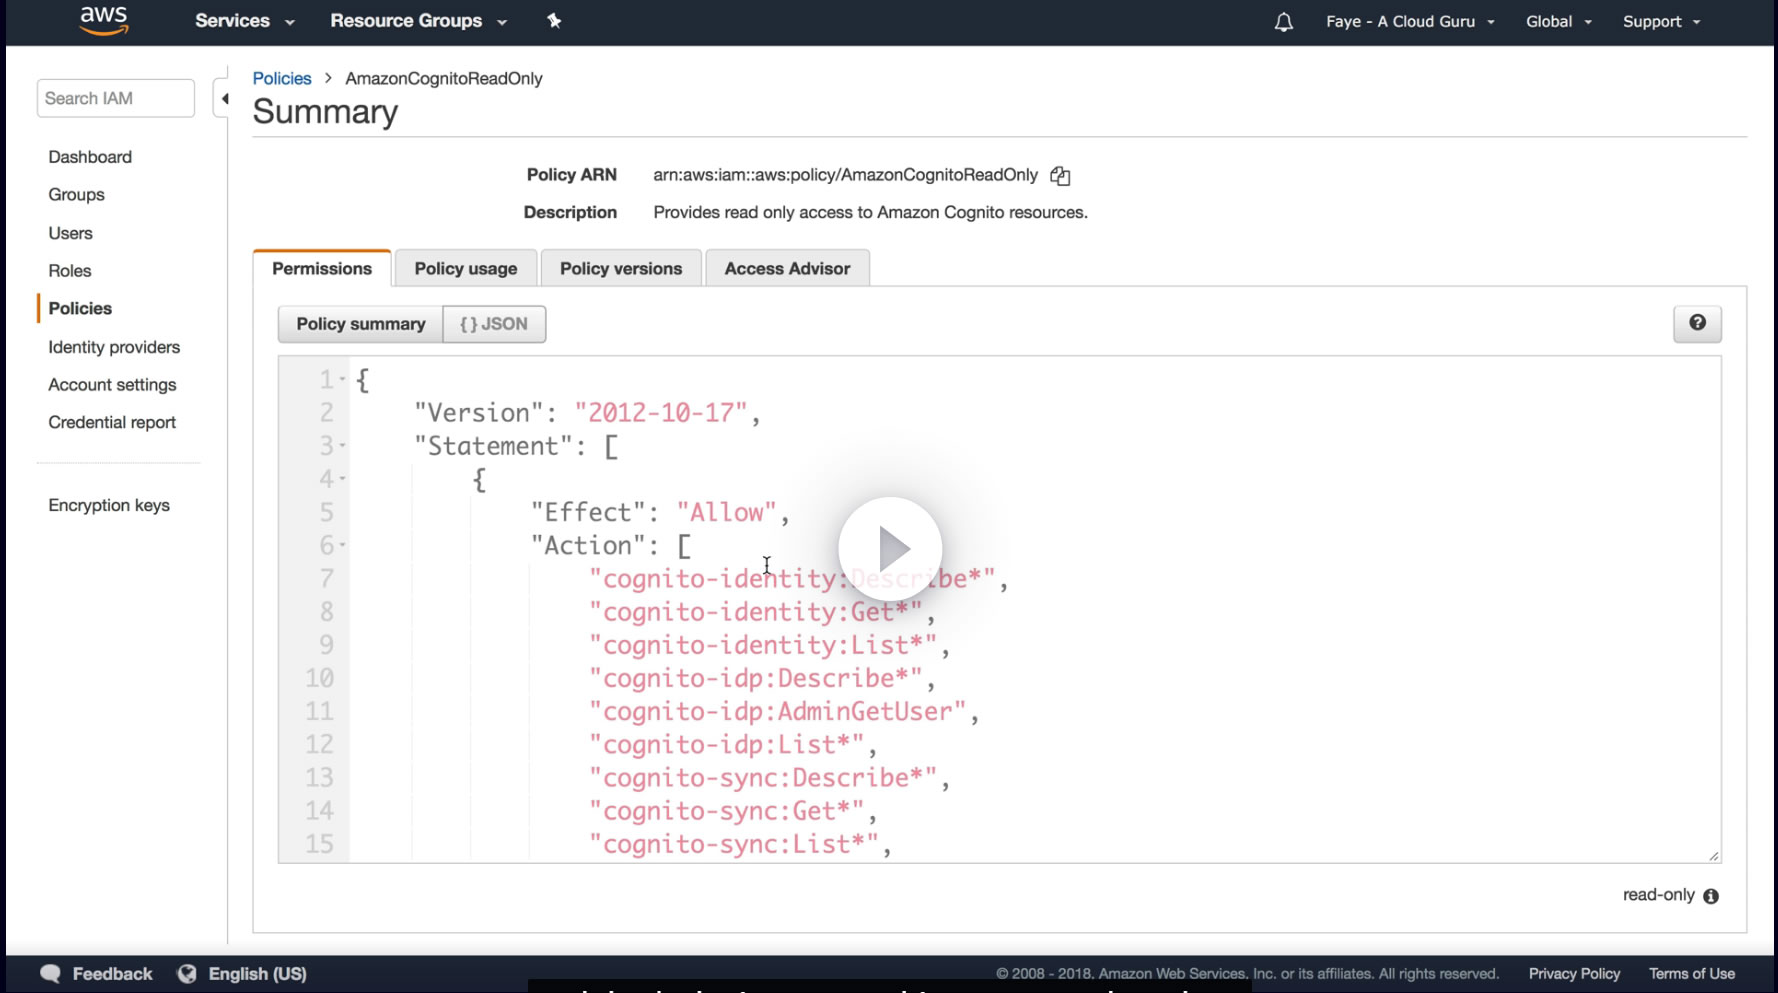Open Users in the sidebar
This screenshot has width=1778, height=993.
[x=70, y=233]
